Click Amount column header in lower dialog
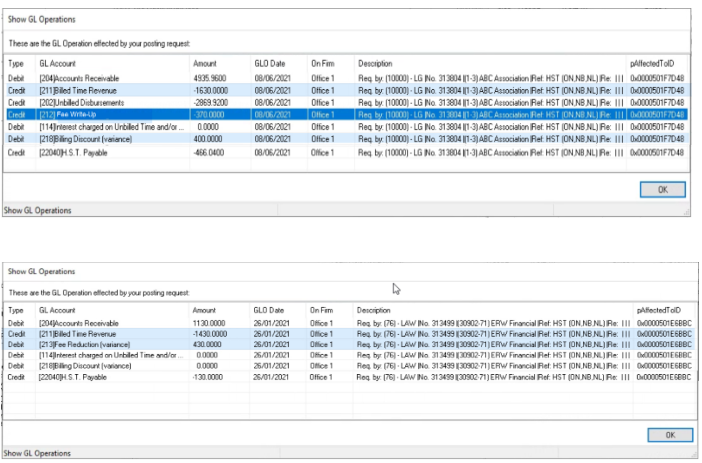Screen dimensions: 702x463 coord(204,310)
